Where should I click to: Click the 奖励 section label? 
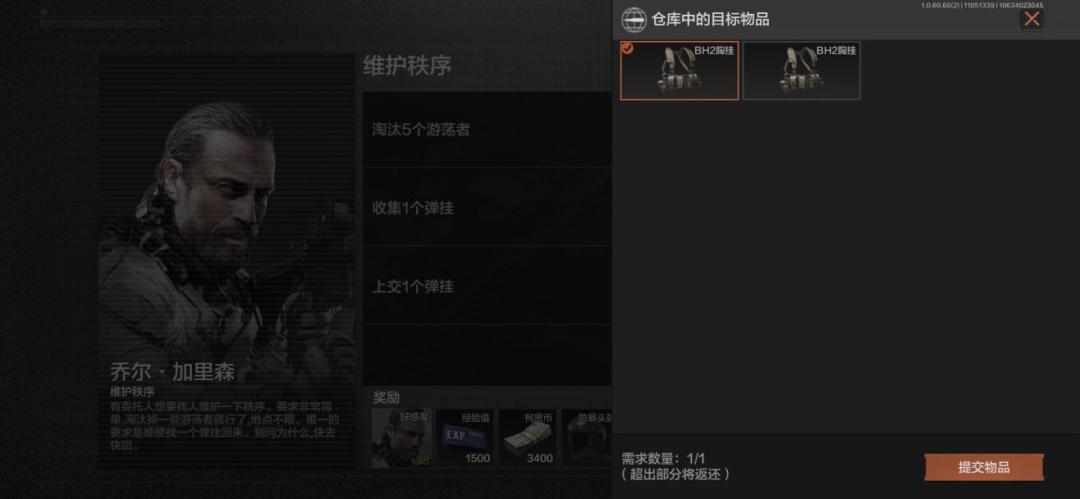click(x=386, y=398)
